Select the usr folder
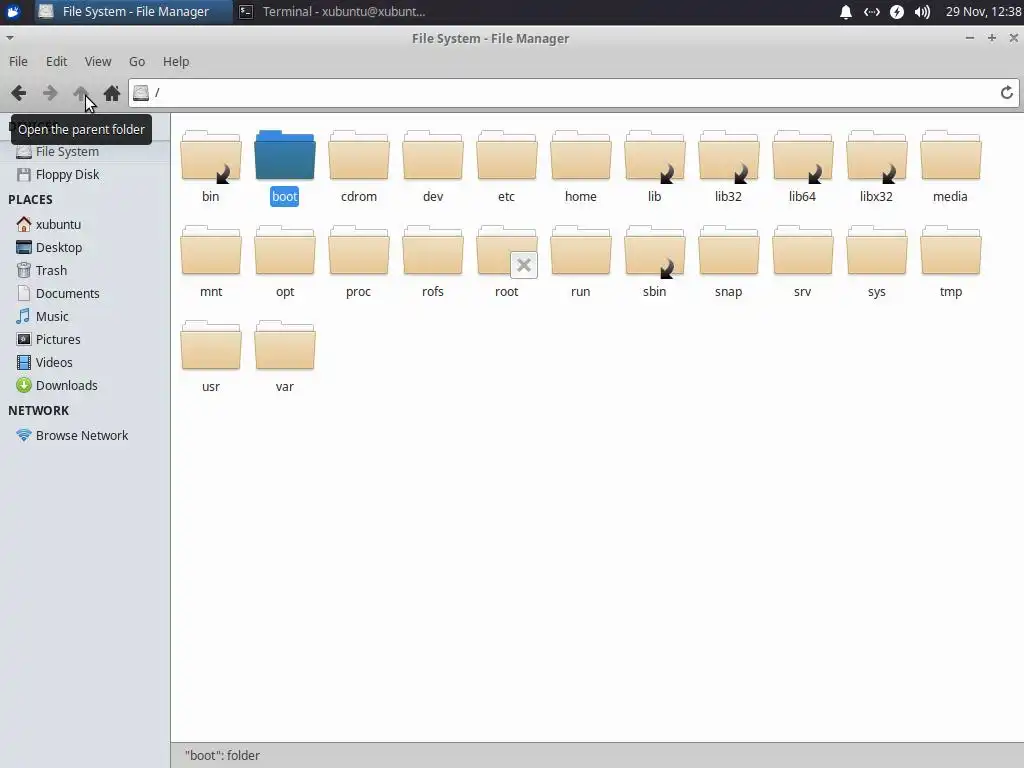The height and width of the screenshot is (768, 1024). tap(210, 345)
